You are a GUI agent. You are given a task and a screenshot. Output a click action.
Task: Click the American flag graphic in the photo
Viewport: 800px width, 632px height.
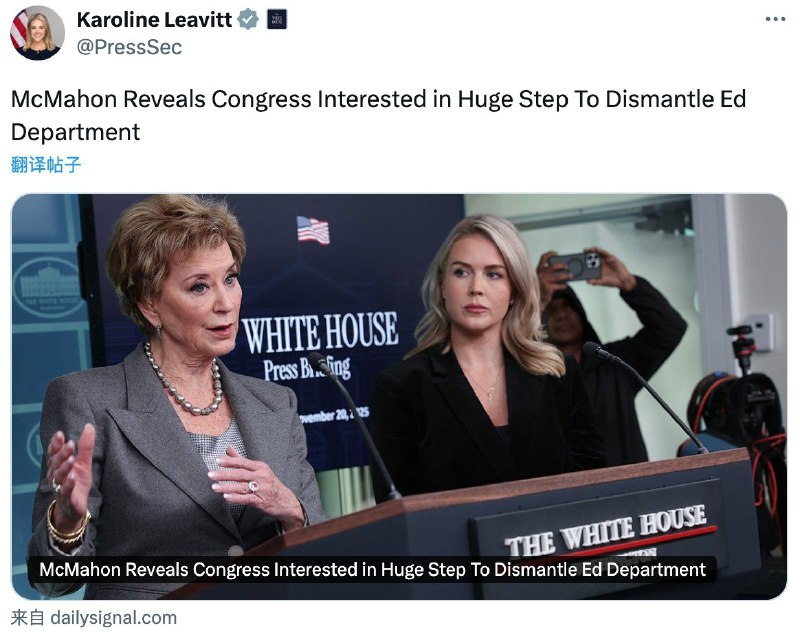[313, 230]
